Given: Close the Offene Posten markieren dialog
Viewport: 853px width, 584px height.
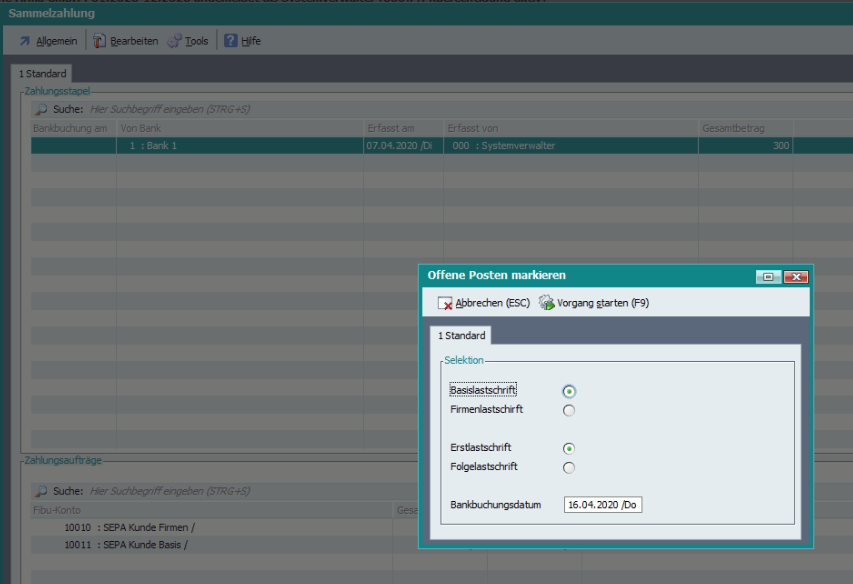Looking at the screenshot, I should click(796, 277).
